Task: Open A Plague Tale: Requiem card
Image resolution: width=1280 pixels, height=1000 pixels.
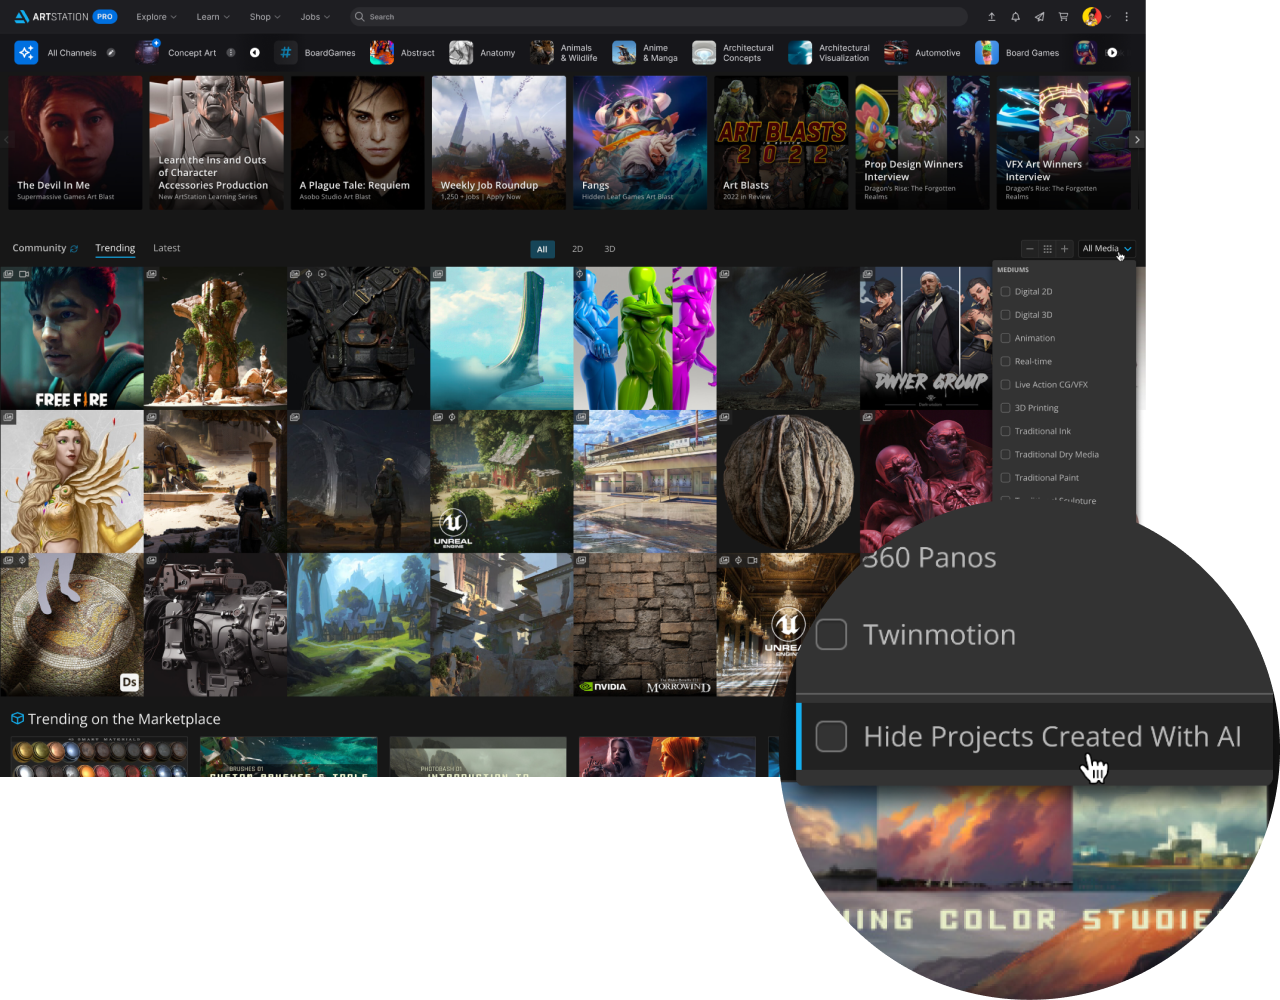Action: pyautogui.click(x=357, y=143)
